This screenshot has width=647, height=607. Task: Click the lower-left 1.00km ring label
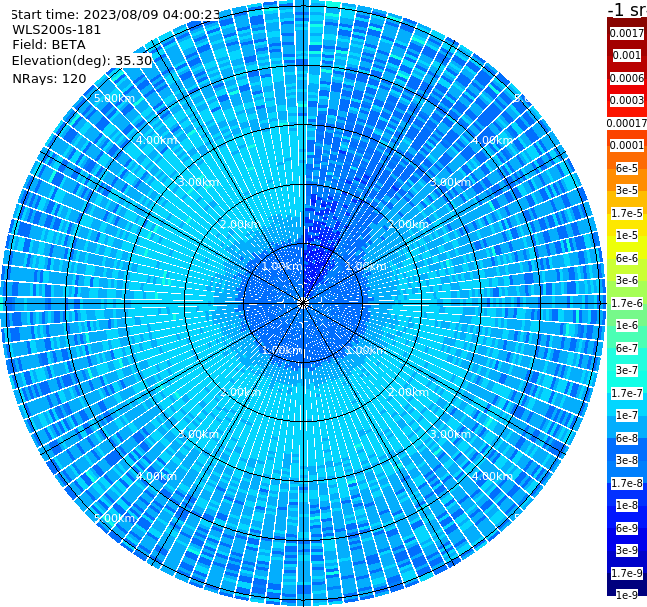[282, 350]
